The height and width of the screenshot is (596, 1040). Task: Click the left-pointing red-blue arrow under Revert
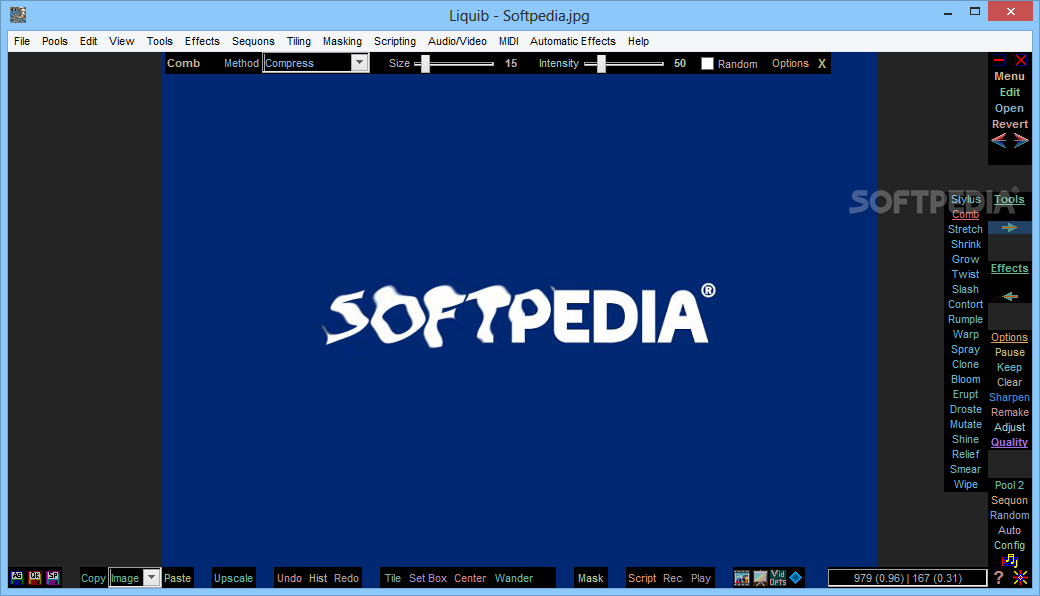999,141
